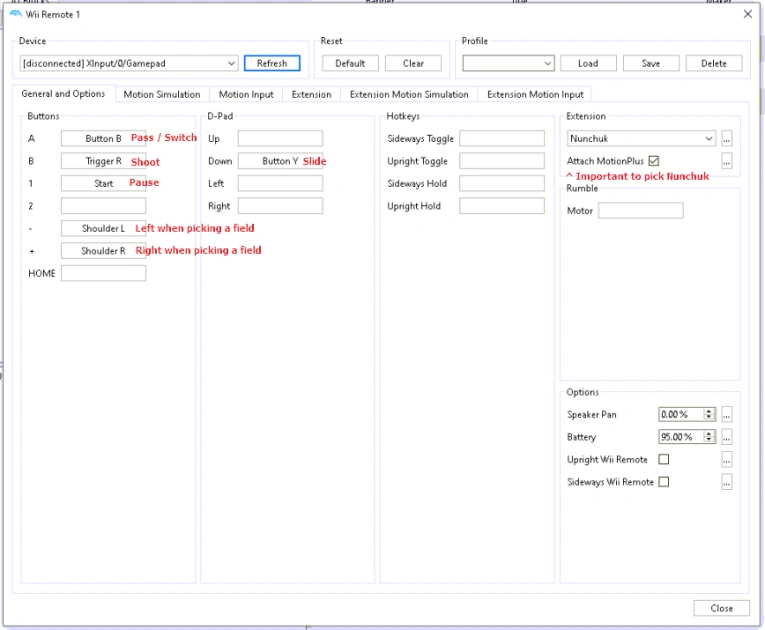Open the Device dropdown list
Screen dimensions: 765x630
click(129, 63)
